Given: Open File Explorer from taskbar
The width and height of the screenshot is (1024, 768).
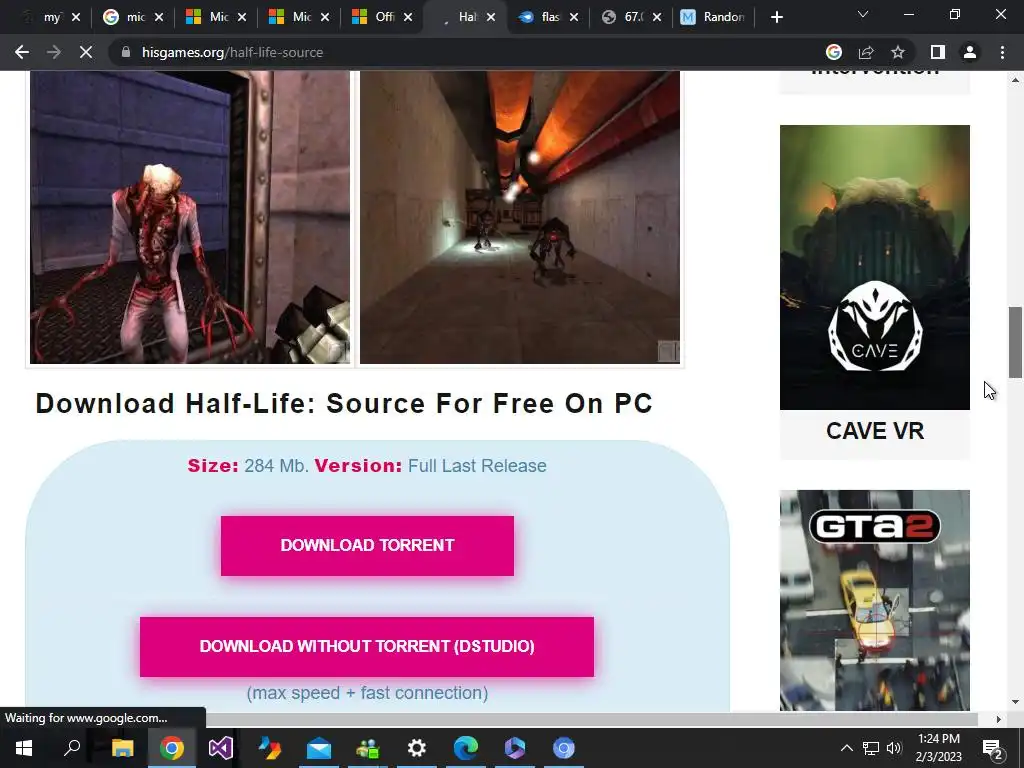Looking at the screenshot, I should [x=122, y=748].
